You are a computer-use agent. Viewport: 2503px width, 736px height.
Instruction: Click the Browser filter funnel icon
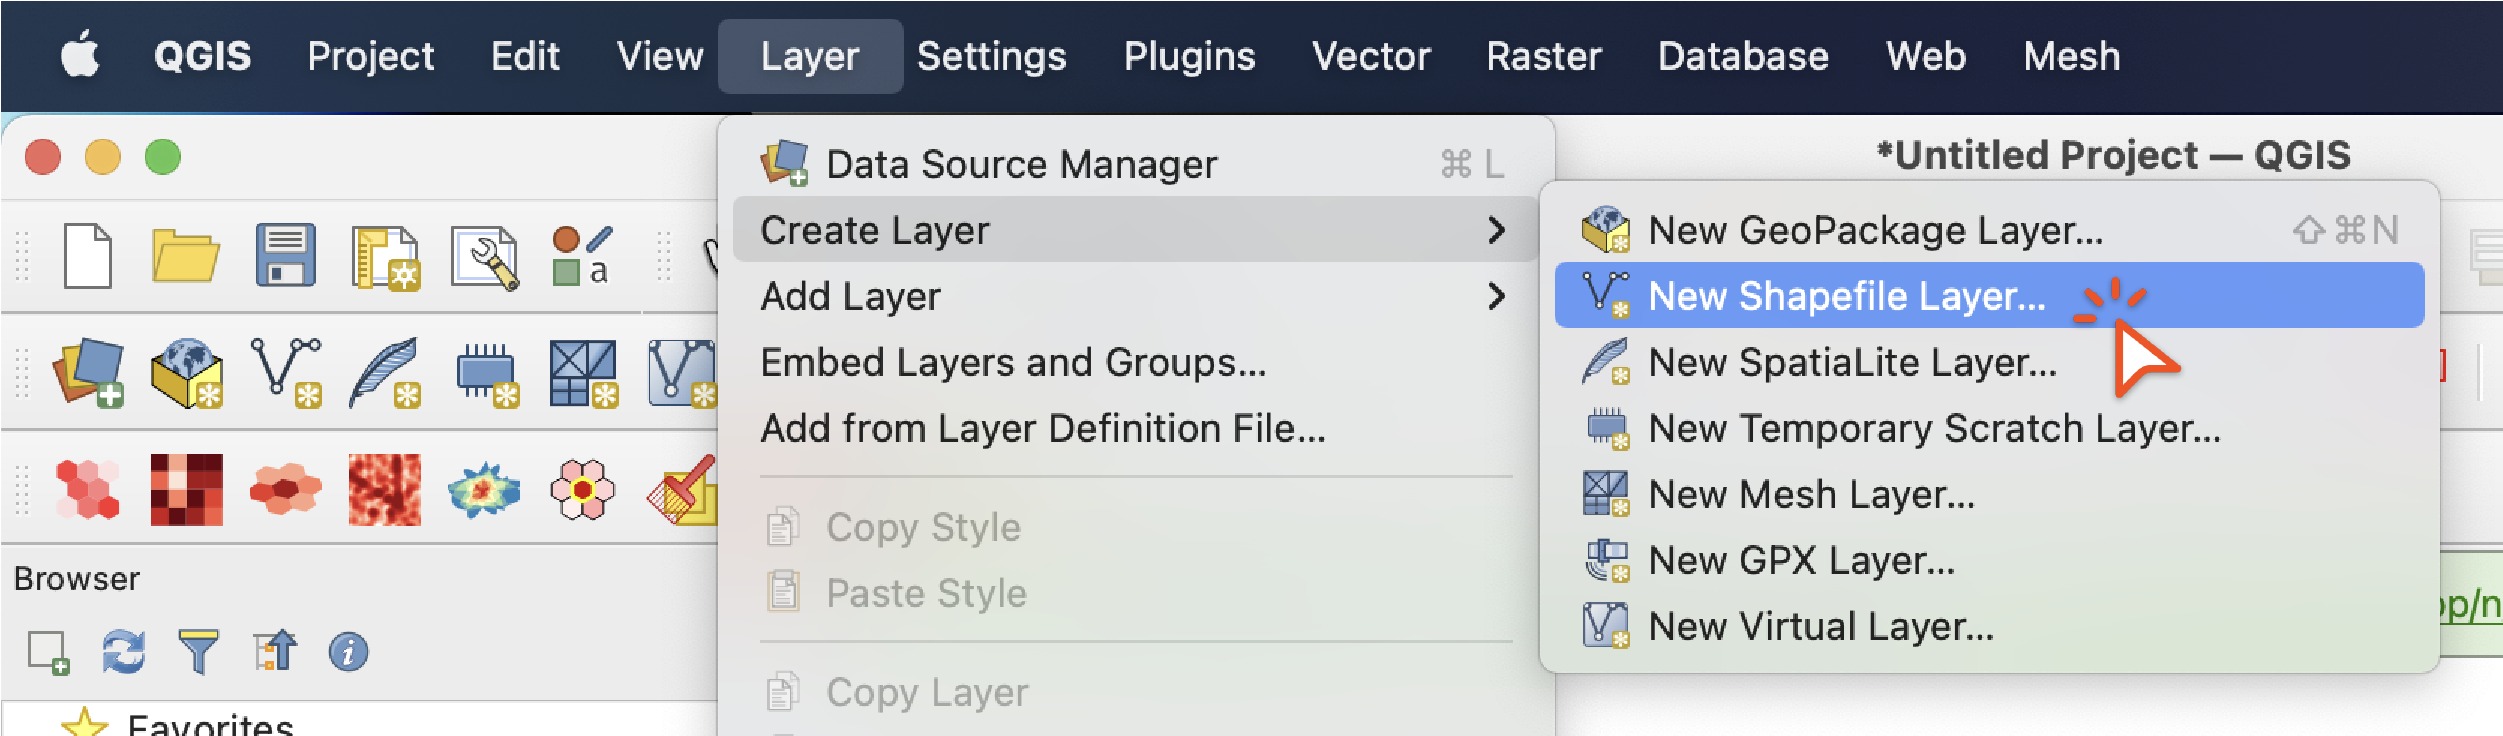[x=198, y=652]
